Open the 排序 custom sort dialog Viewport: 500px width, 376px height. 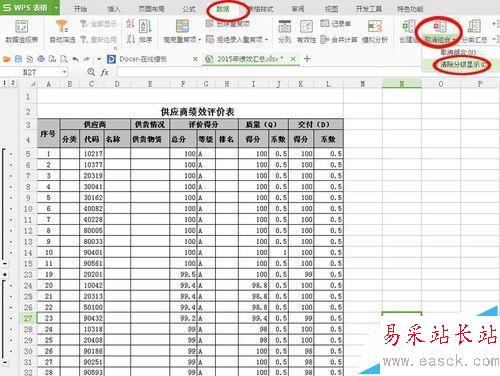click(145, 32)
